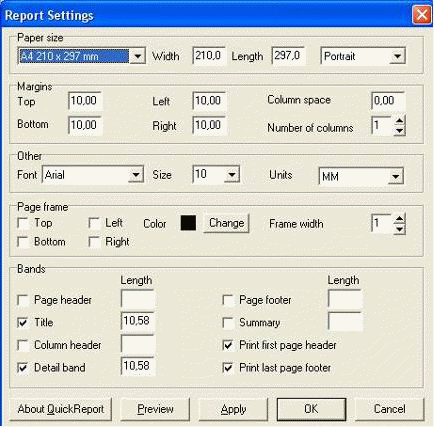
Task: Increase the Number of columns stepper
Action: pos(399,120)
